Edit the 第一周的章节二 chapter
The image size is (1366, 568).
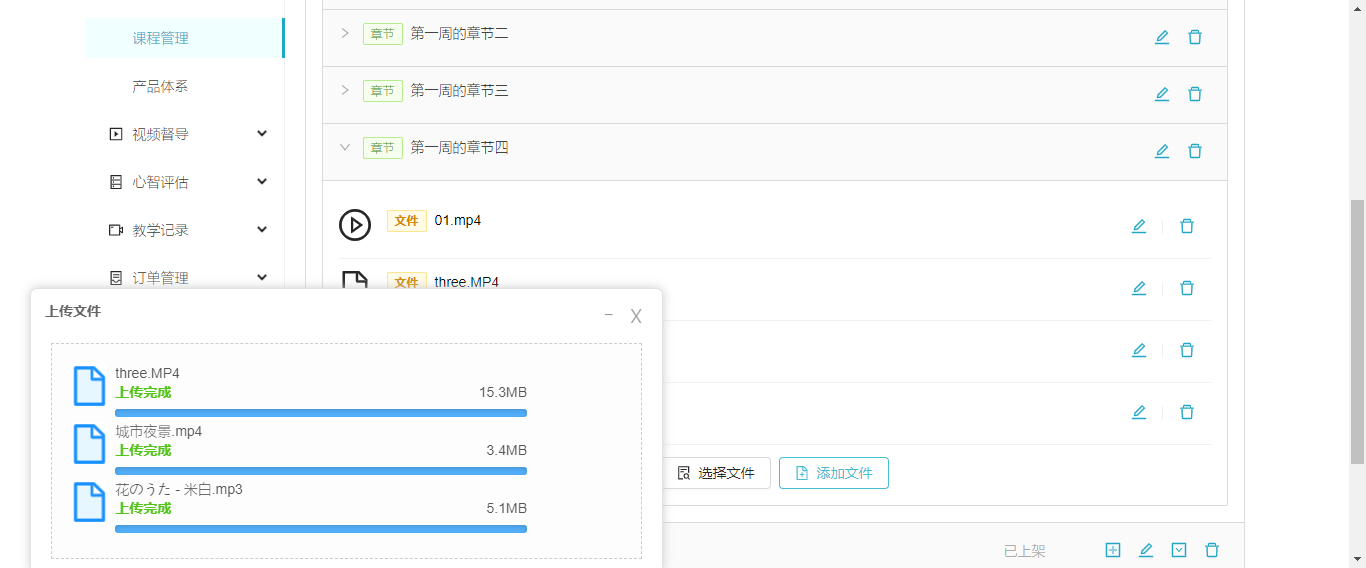tap(1162, 37)
